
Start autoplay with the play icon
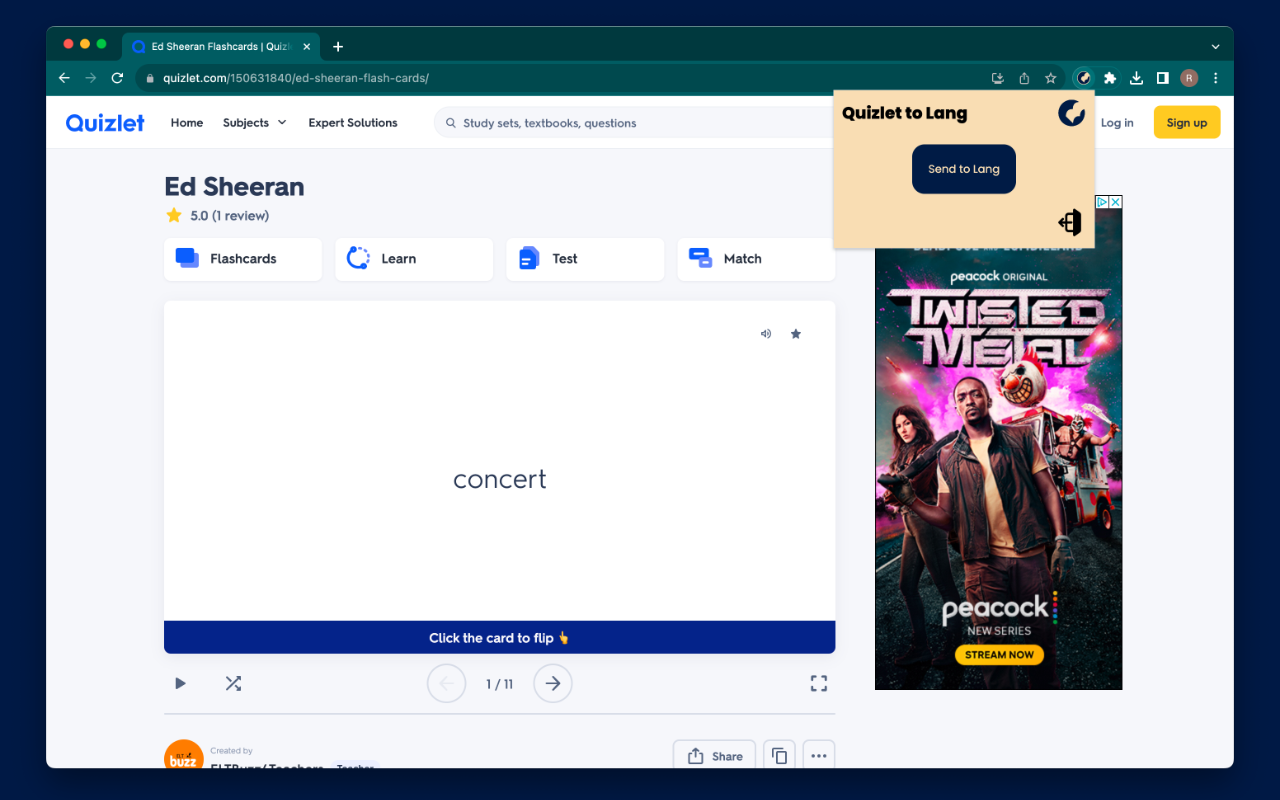point(180,683)
